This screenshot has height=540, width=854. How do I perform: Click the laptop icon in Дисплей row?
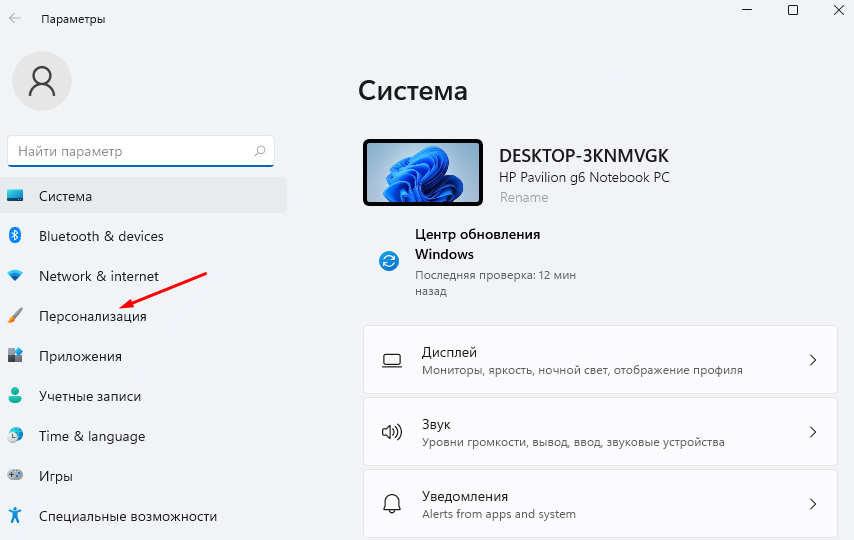click(x=392, y=360)
